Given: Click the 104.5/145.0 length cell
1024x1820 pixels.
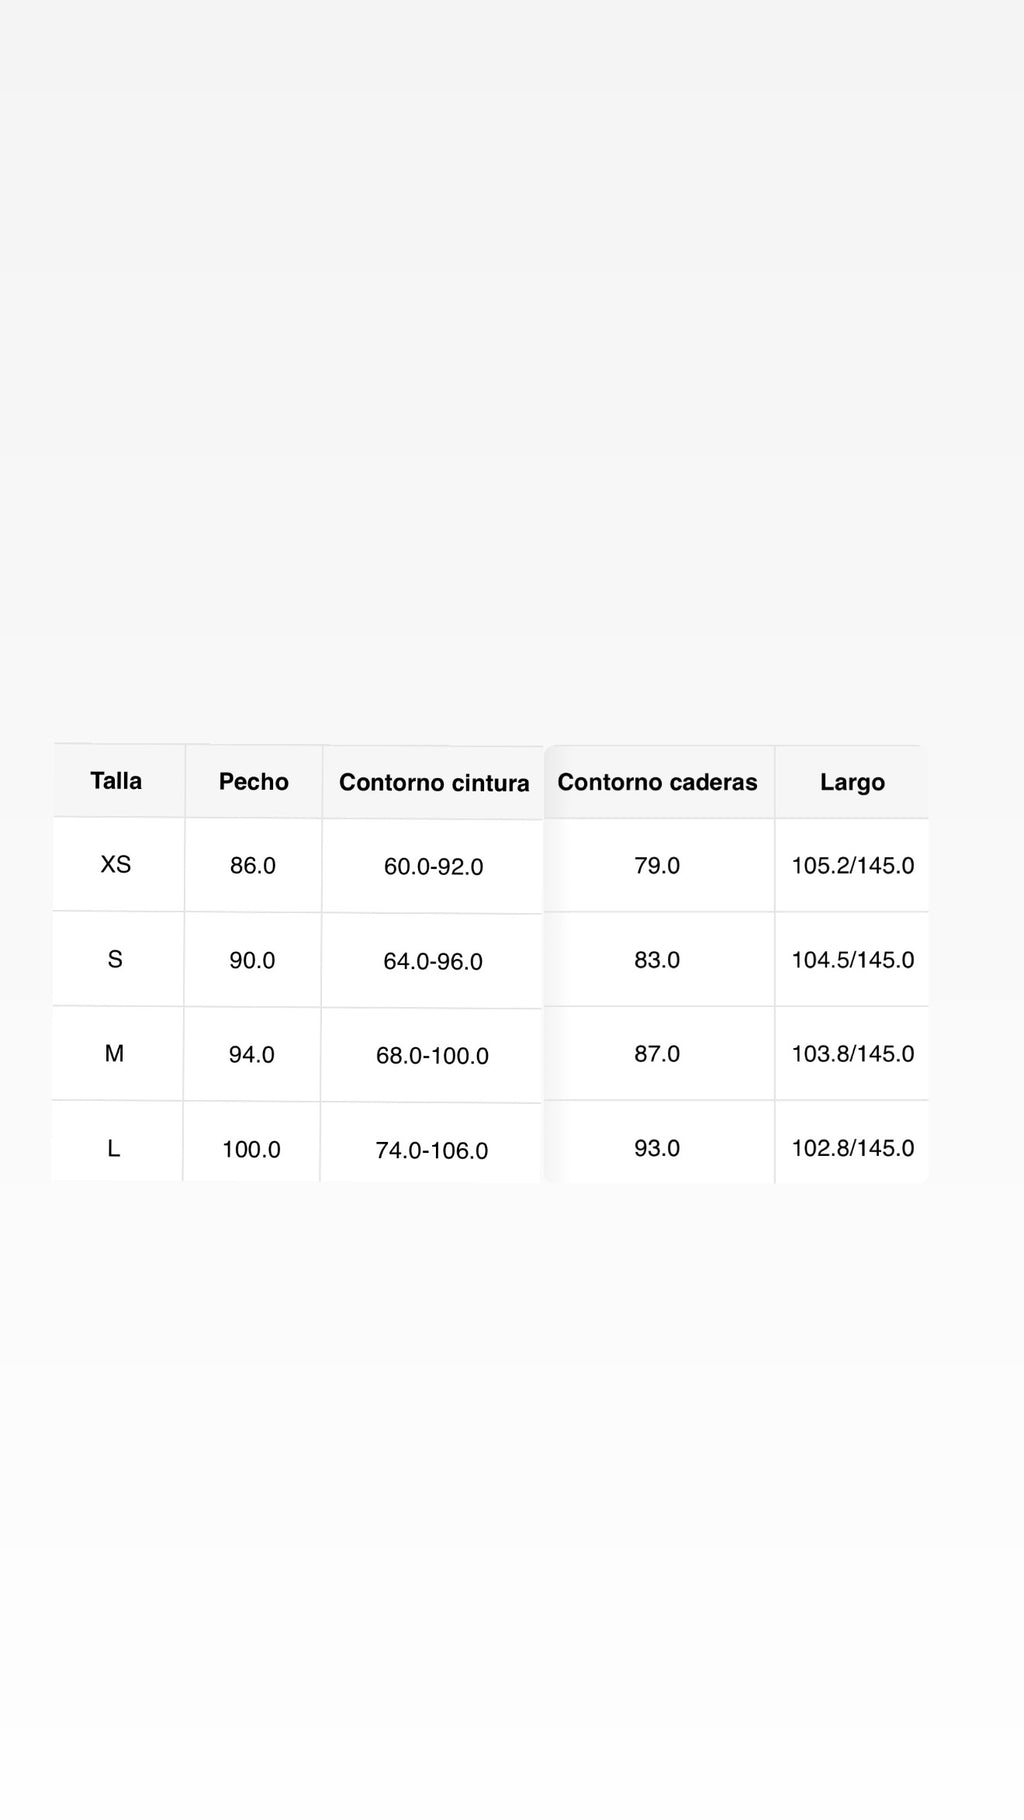Looking at the screenshot, I should (853, 959).
